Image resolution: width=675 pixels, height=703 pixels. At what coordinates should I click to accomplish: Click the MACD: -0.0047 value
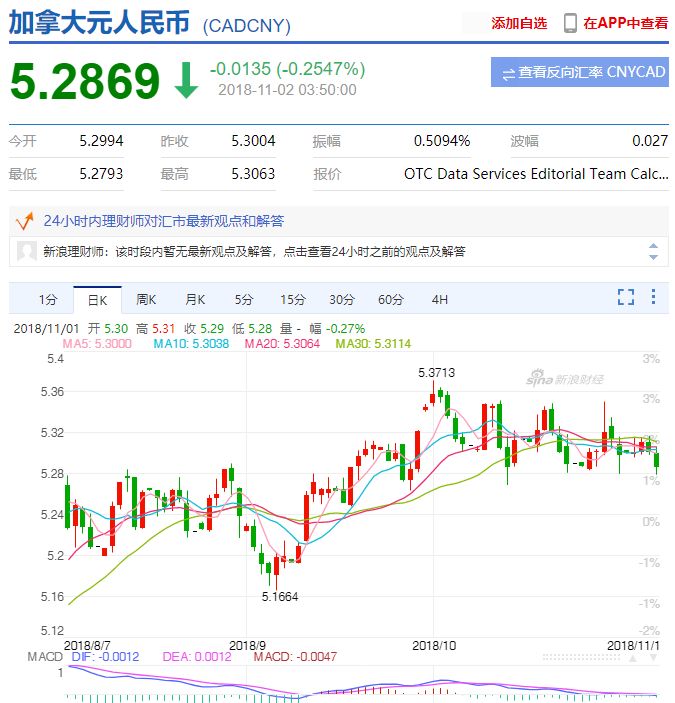(x=295, y=657)
